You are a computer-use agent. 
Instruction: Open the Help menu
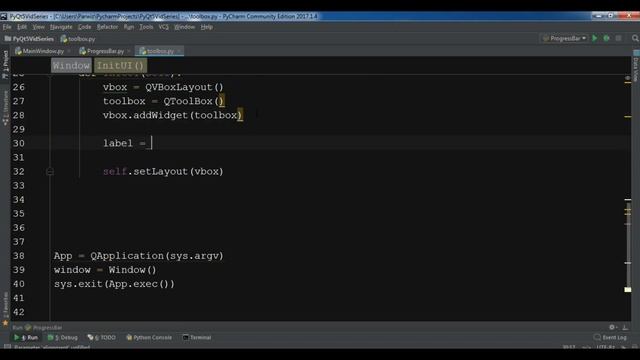207,27
